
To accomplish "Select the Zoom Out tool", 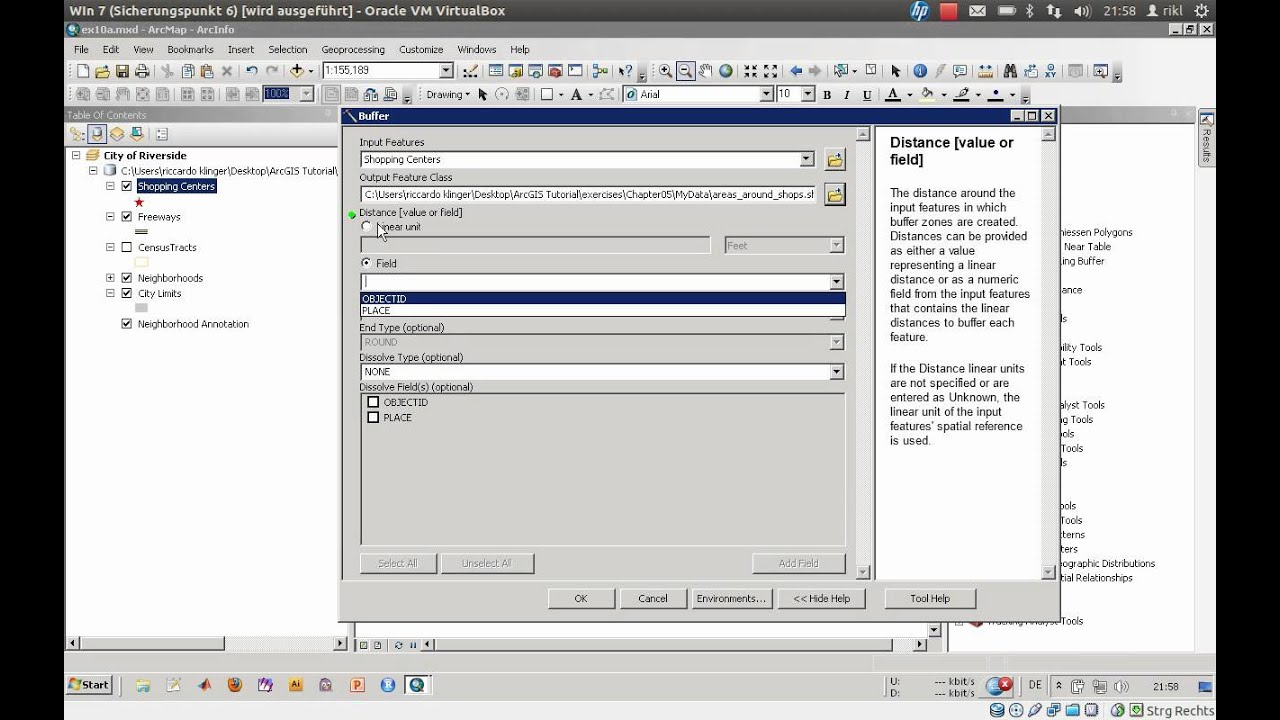I will tap(685, 71).
